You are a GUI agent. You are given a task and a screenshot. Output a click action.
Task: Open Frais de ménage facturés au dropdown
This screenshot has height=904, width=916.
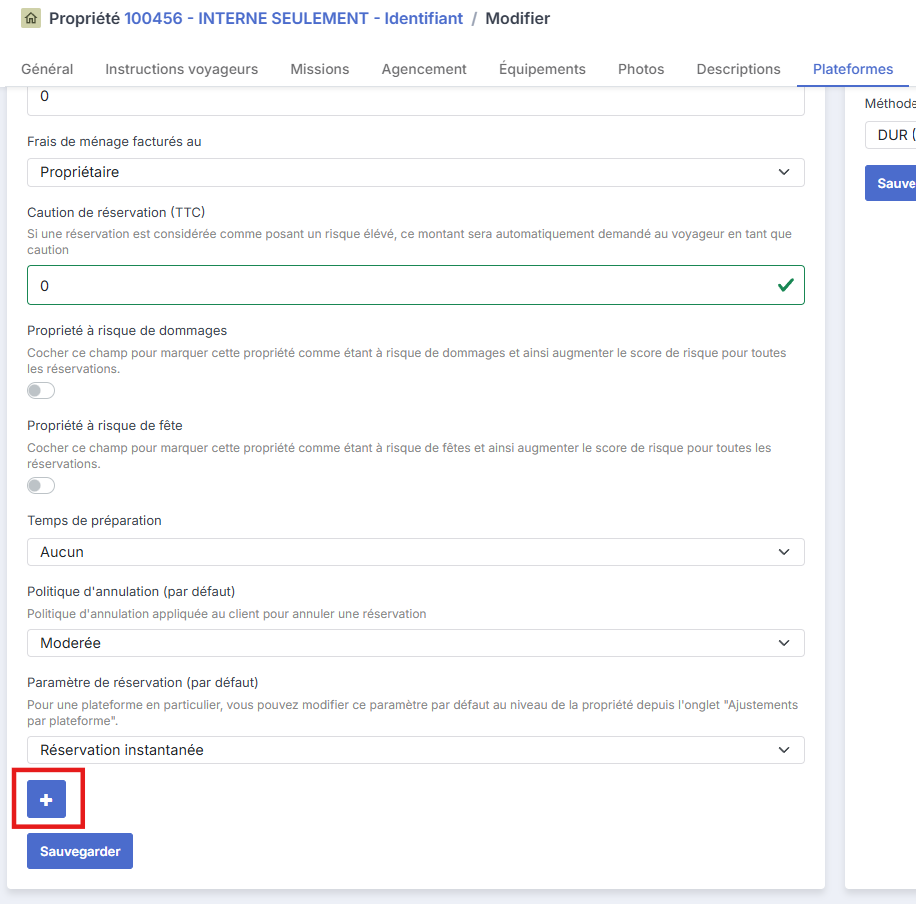point(415,172)
